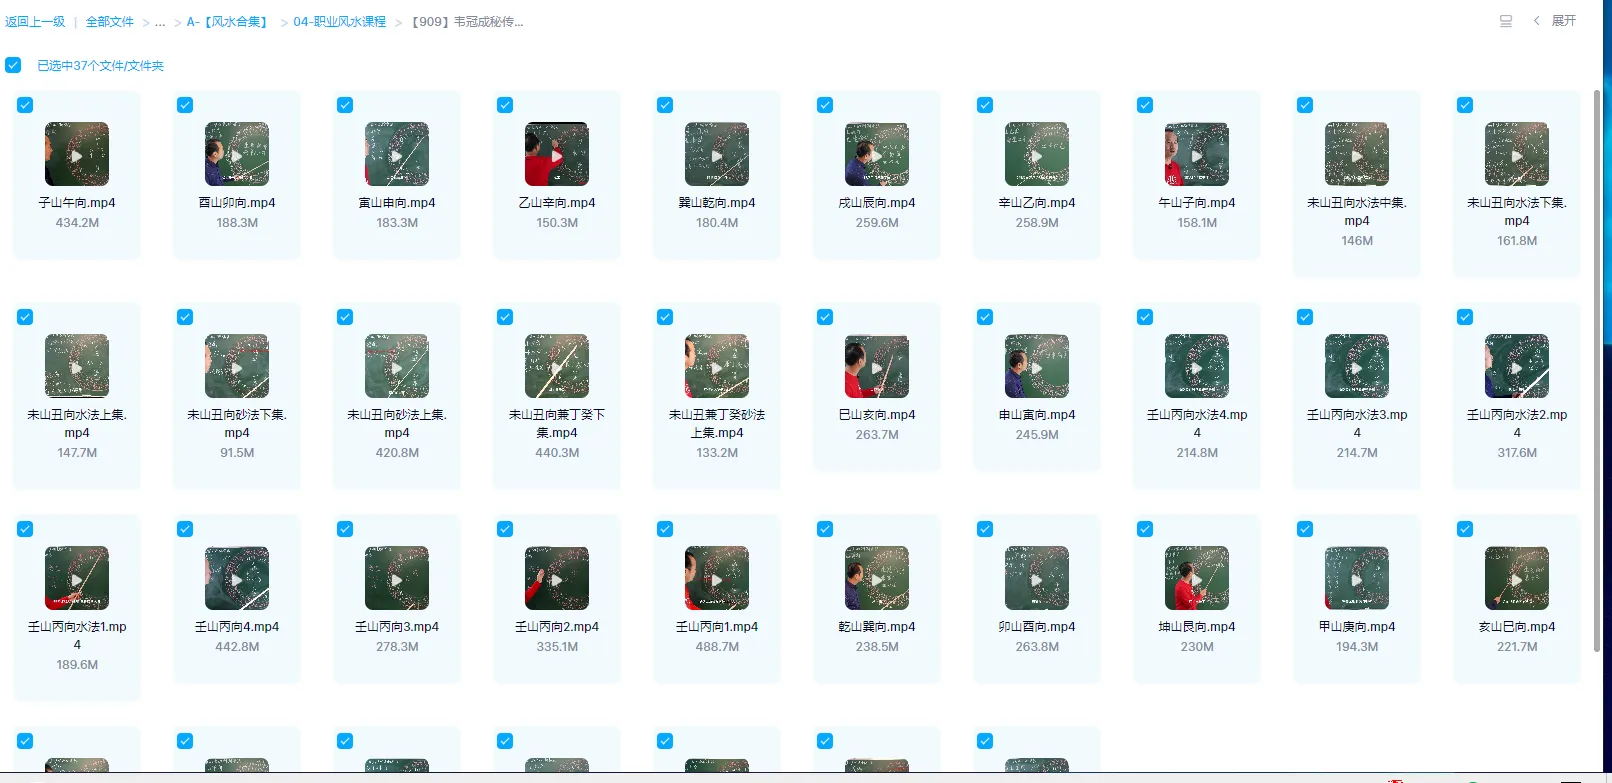This screenshot has height=783, width=1612.
Task: Open the 申山寅向.mp4 video icon
Action: click(1037, 366)
